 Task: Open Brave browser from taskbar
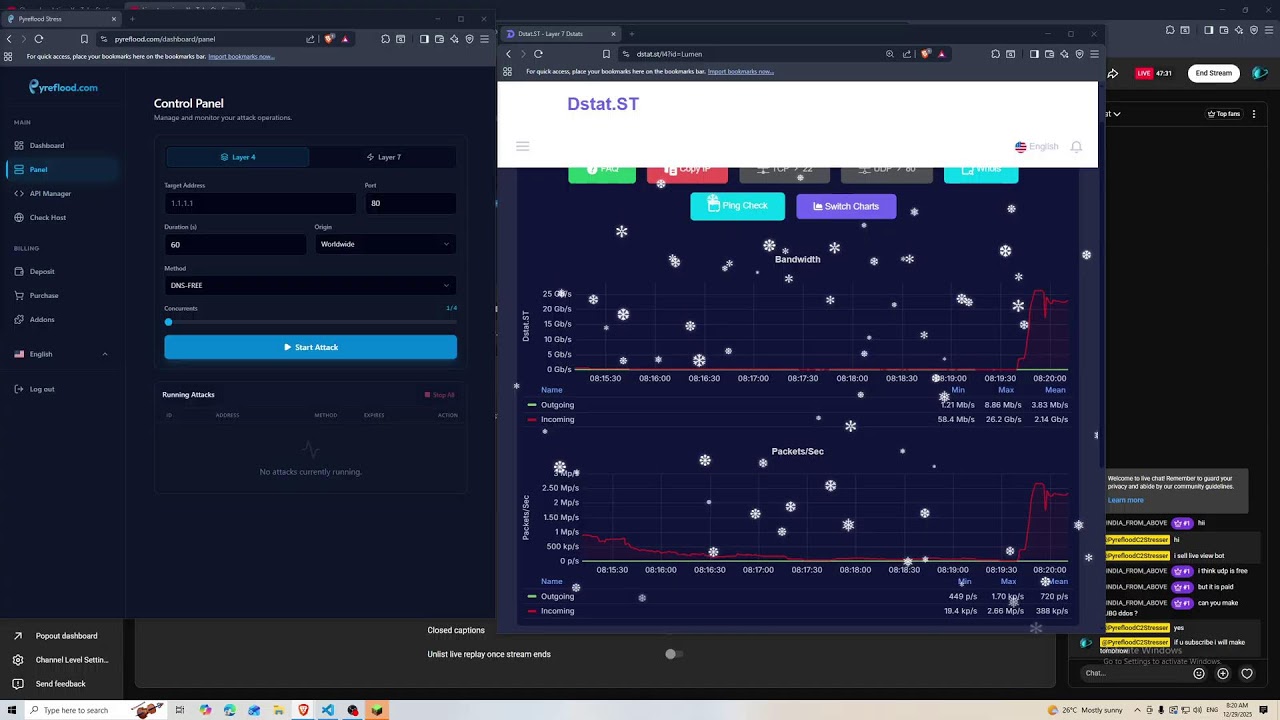pos(303,710)
